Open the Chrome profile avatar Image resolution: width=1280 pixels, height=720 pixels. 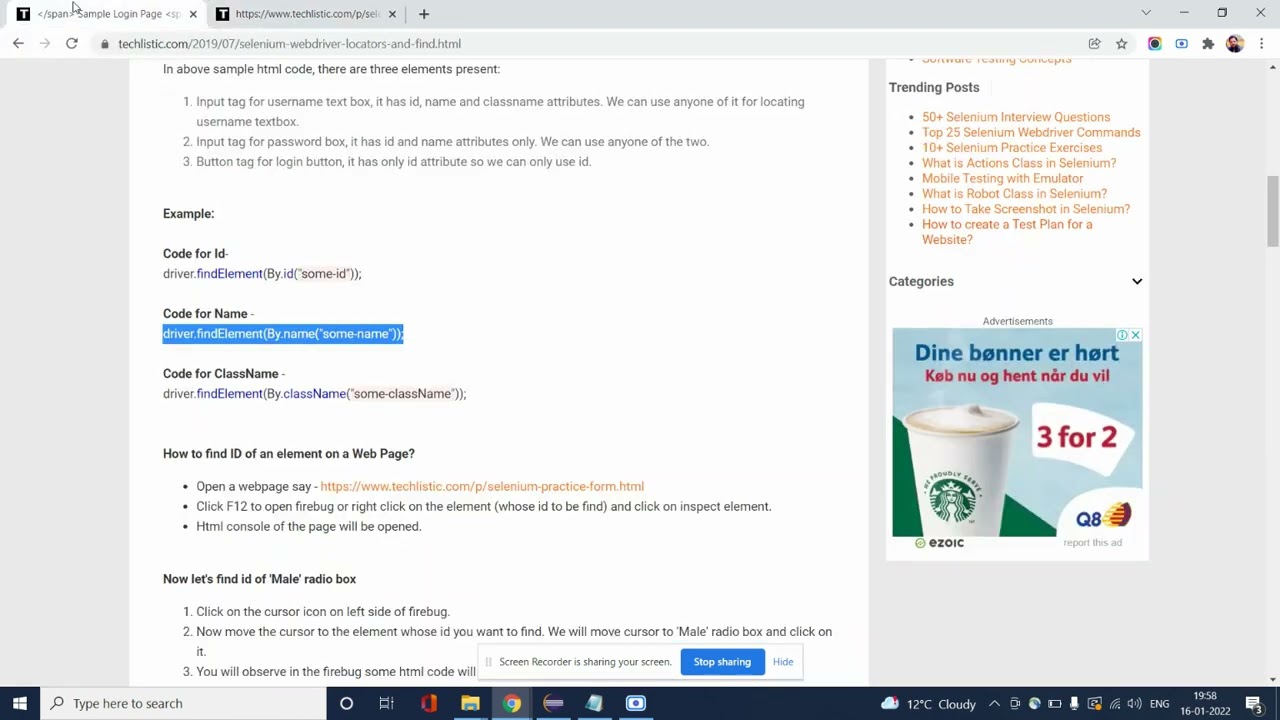pos(1235,44)
